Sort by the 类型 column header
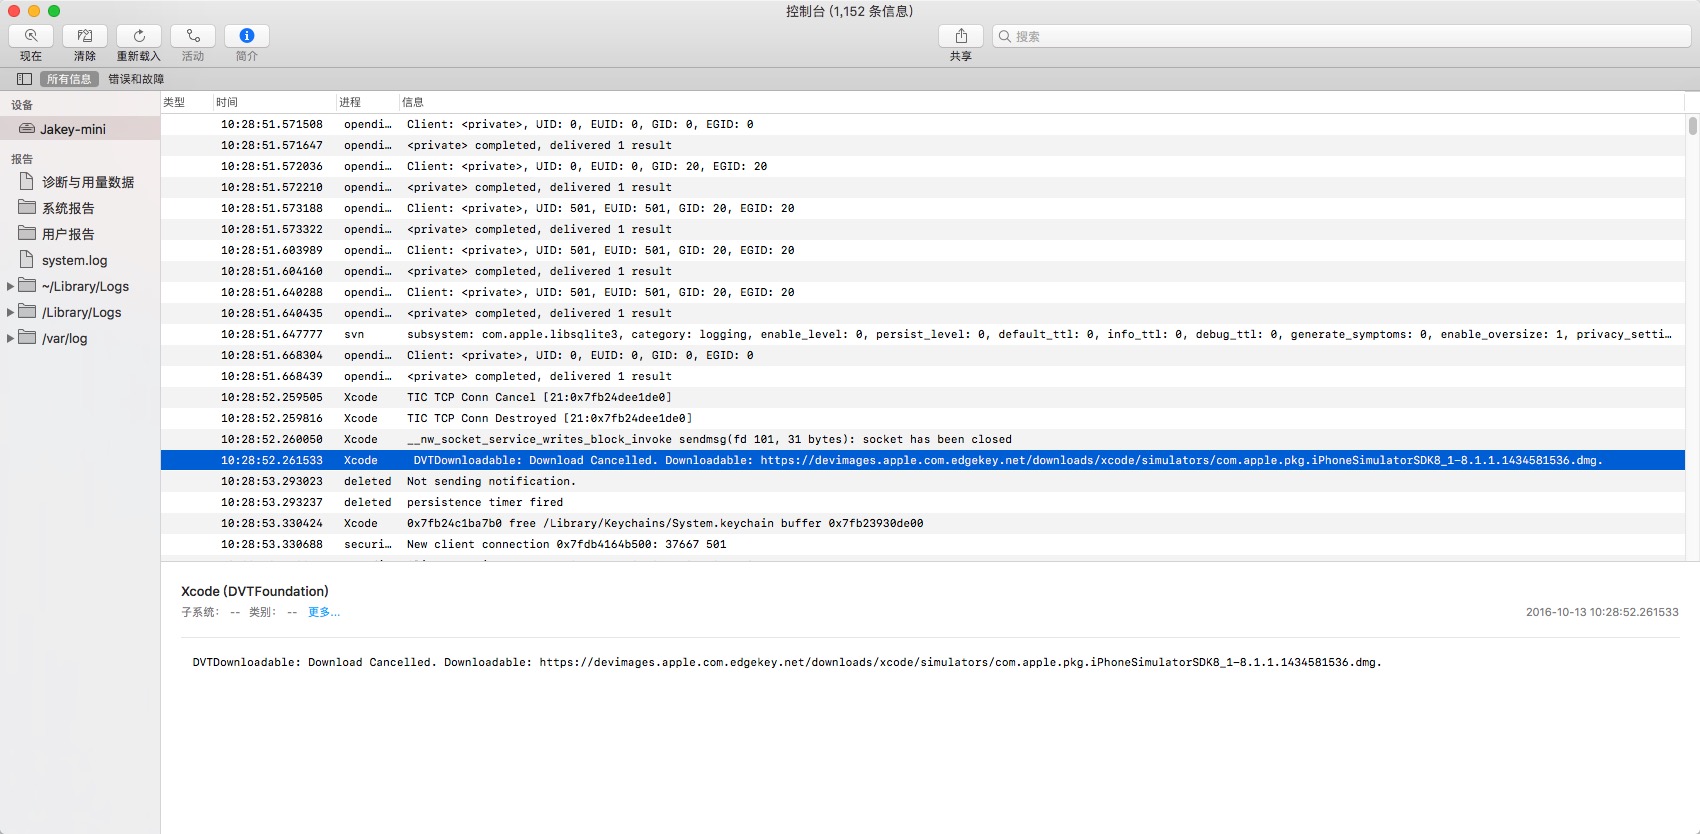 click(186, 102)
